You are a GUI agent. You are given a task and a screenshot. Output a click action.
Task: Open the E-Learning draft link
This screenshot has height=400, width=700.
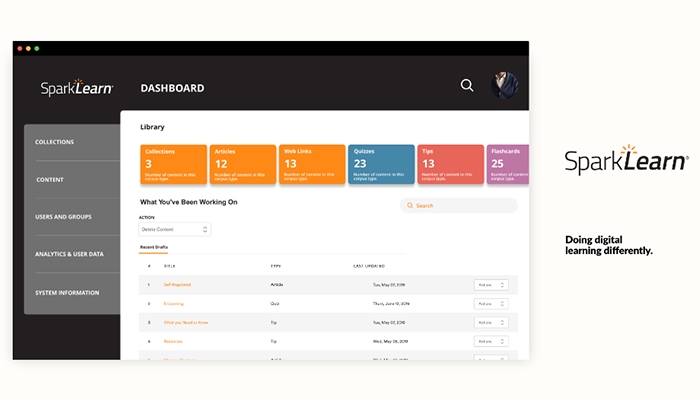pos(174,304)
